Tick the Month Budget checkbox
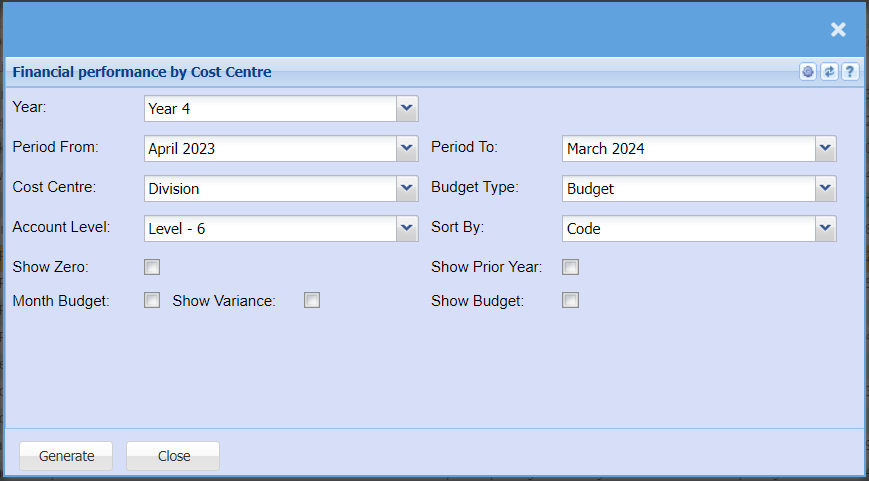 click(152, 300)
